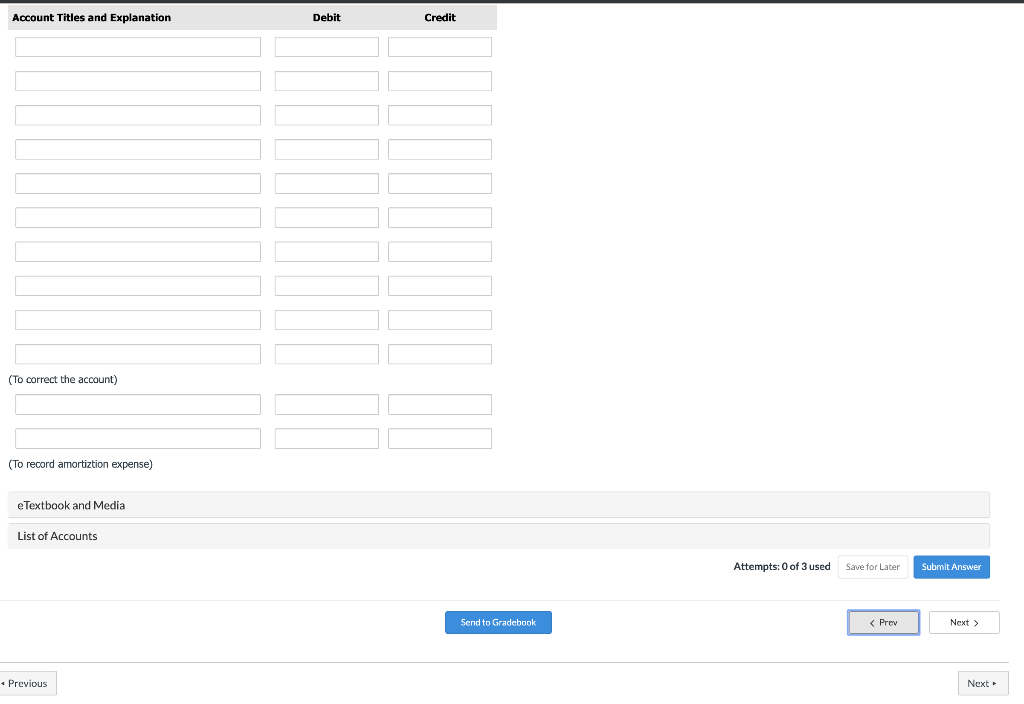Select third row Account Titles field
1024x704 pixels.
coord(138,115)
